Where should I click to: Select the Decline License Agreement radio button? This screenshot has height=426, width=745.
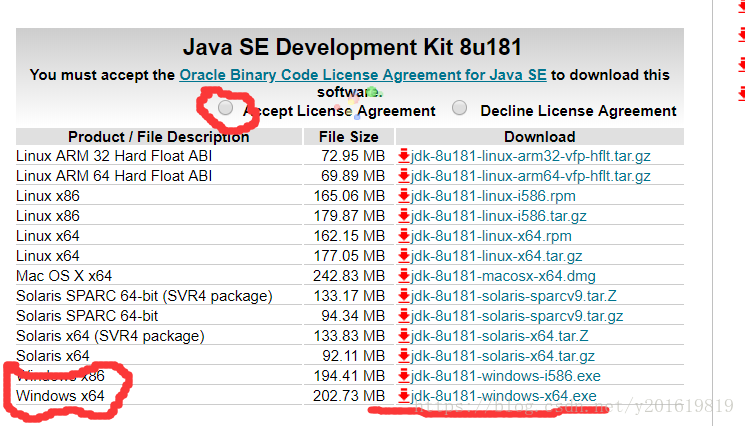[459, 108]
